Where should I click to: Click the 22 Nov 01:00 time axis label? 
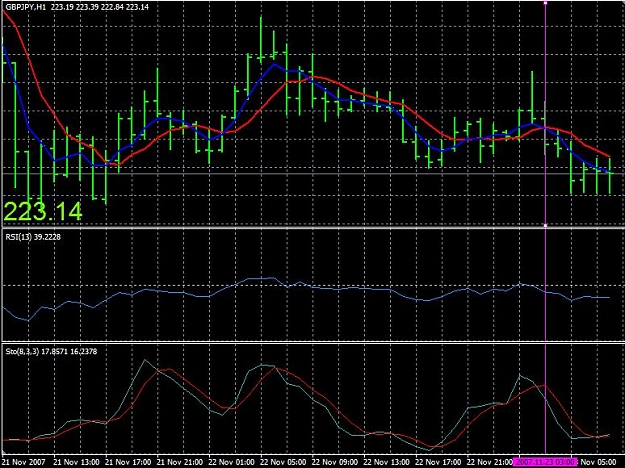coord(232,462)
